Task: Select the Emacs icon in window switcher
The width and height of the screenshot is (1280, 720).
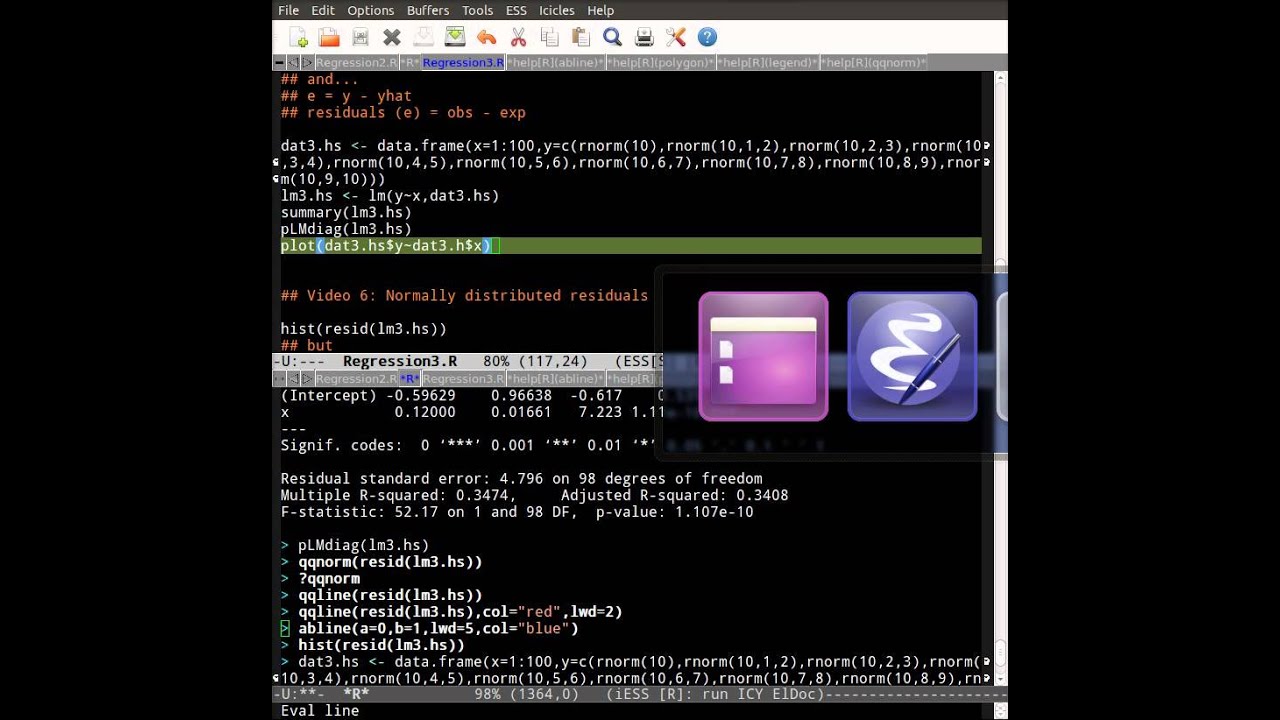Action: point(912,356)
